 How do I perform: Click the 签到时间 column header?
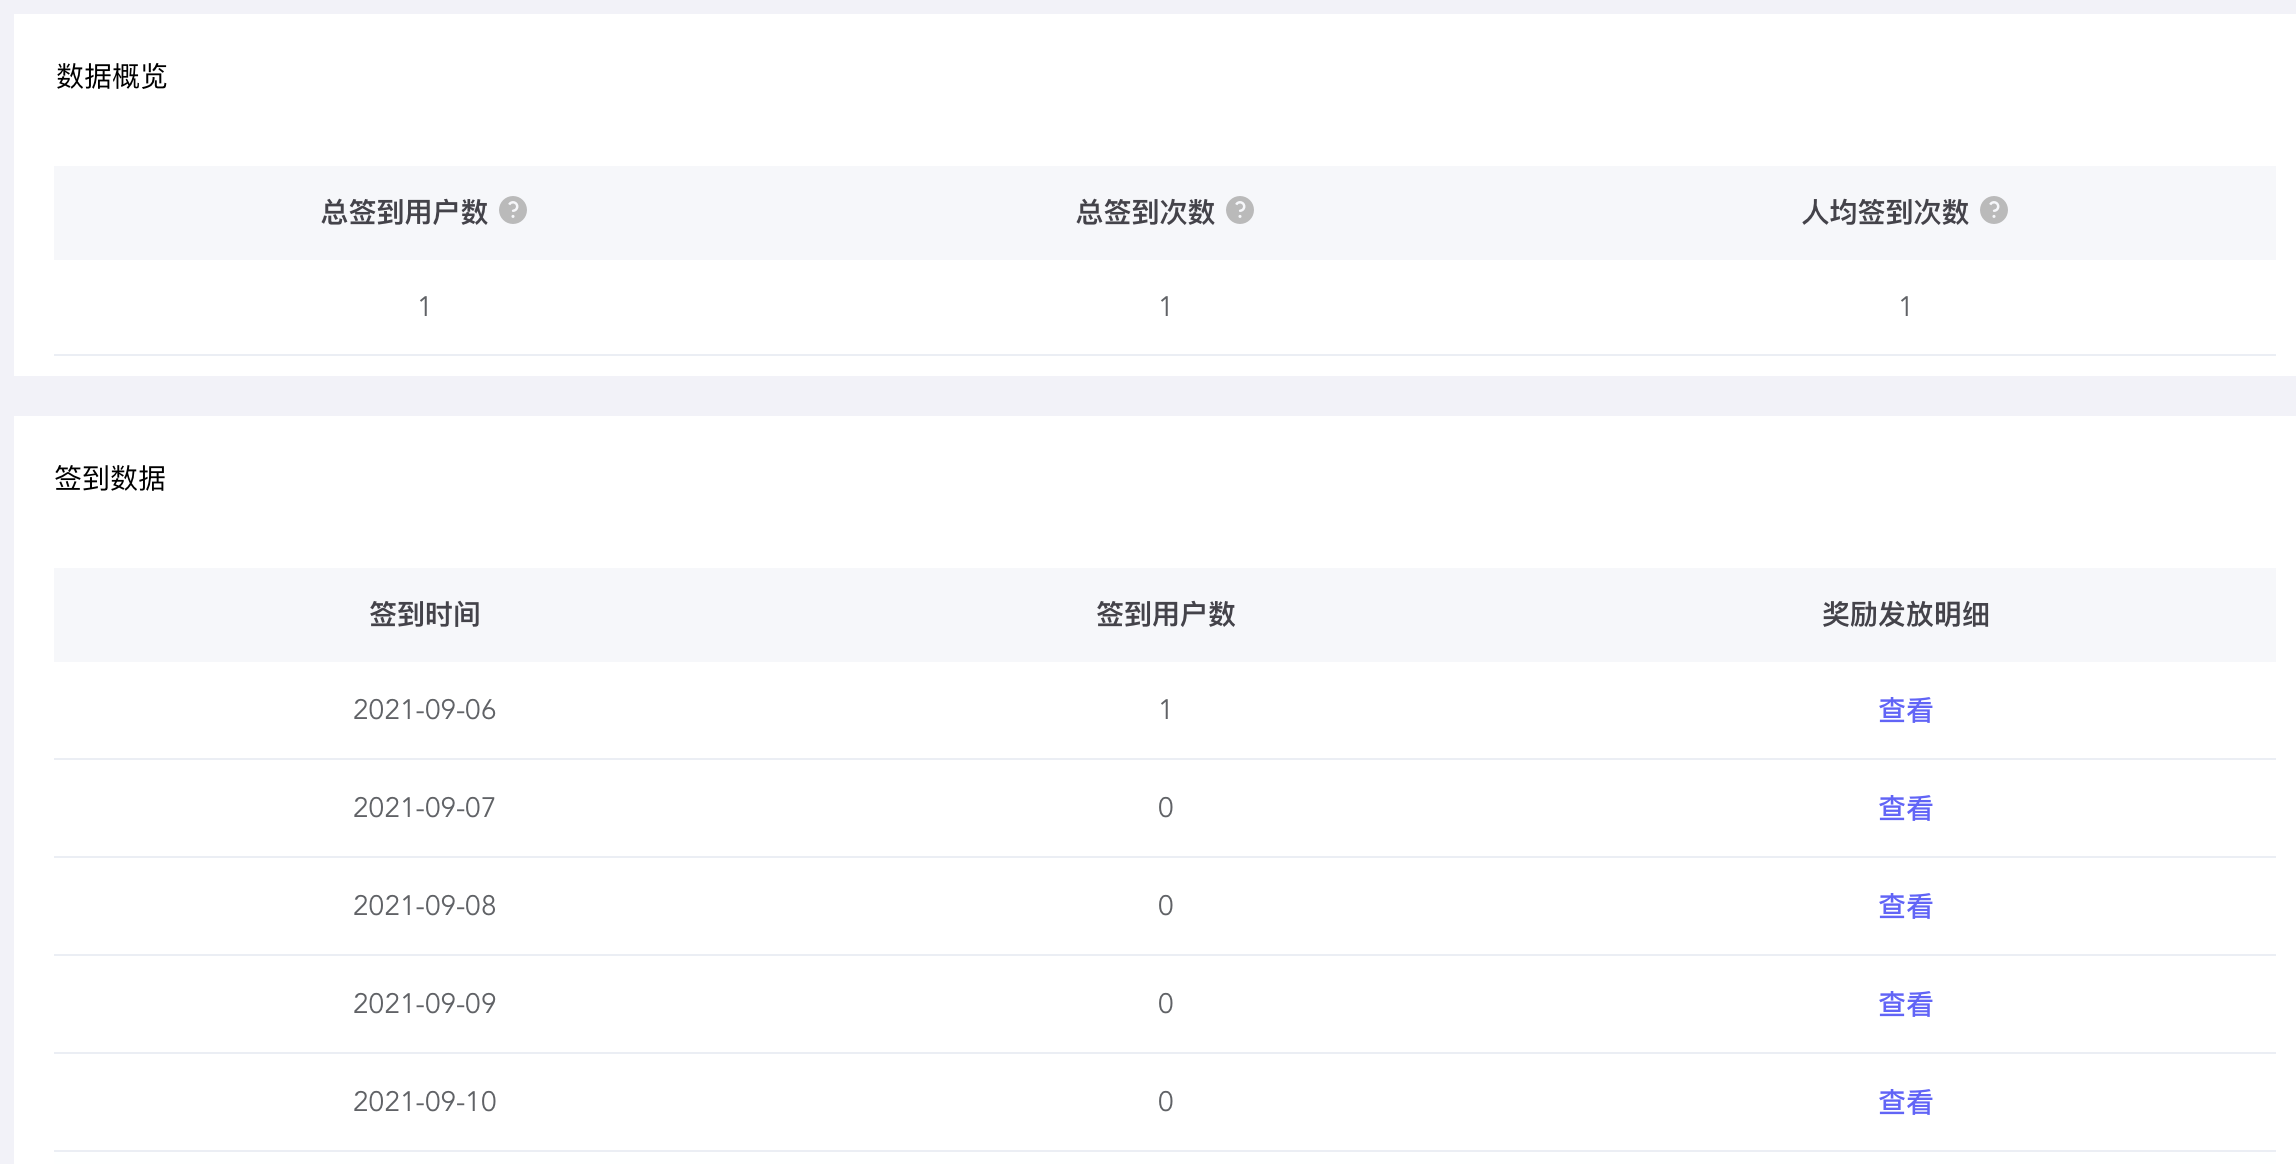tap(425, 614)
